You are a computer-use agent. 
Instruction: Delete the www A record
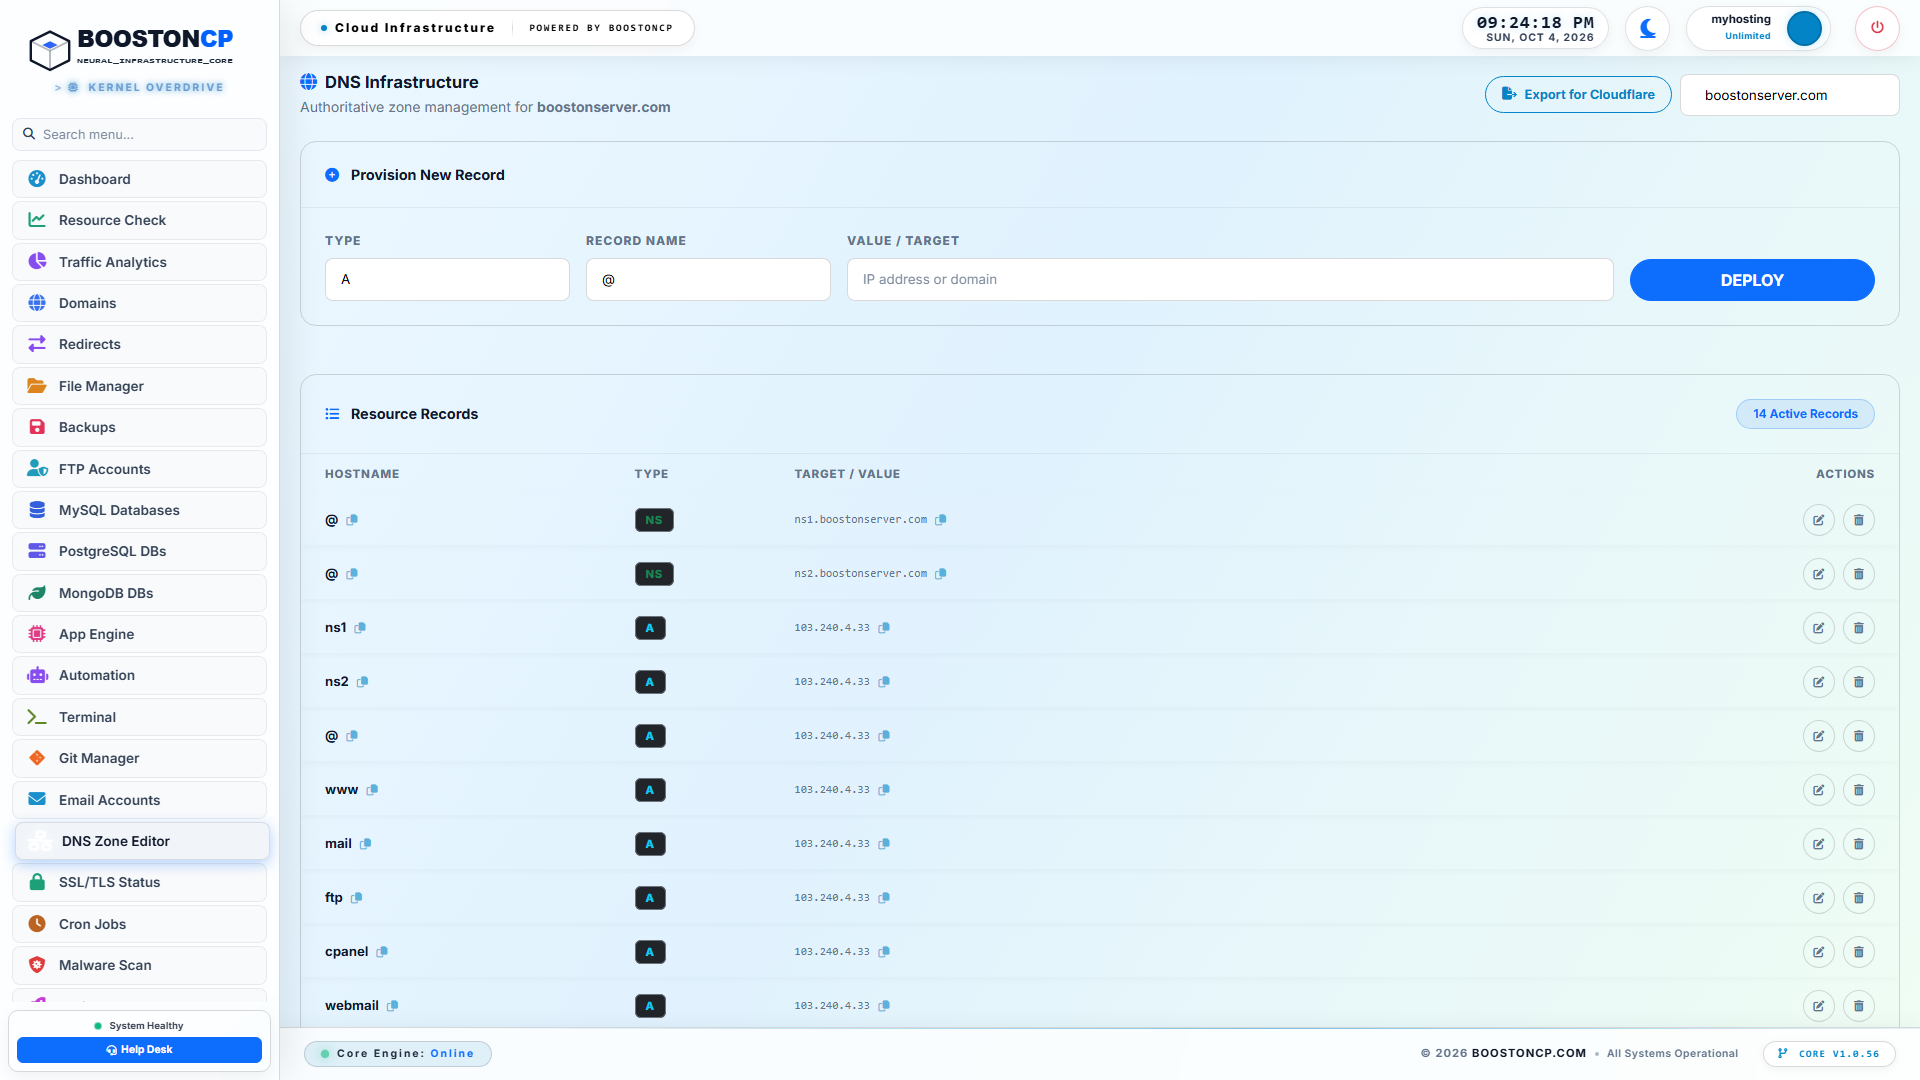(x=1858, y=790)
